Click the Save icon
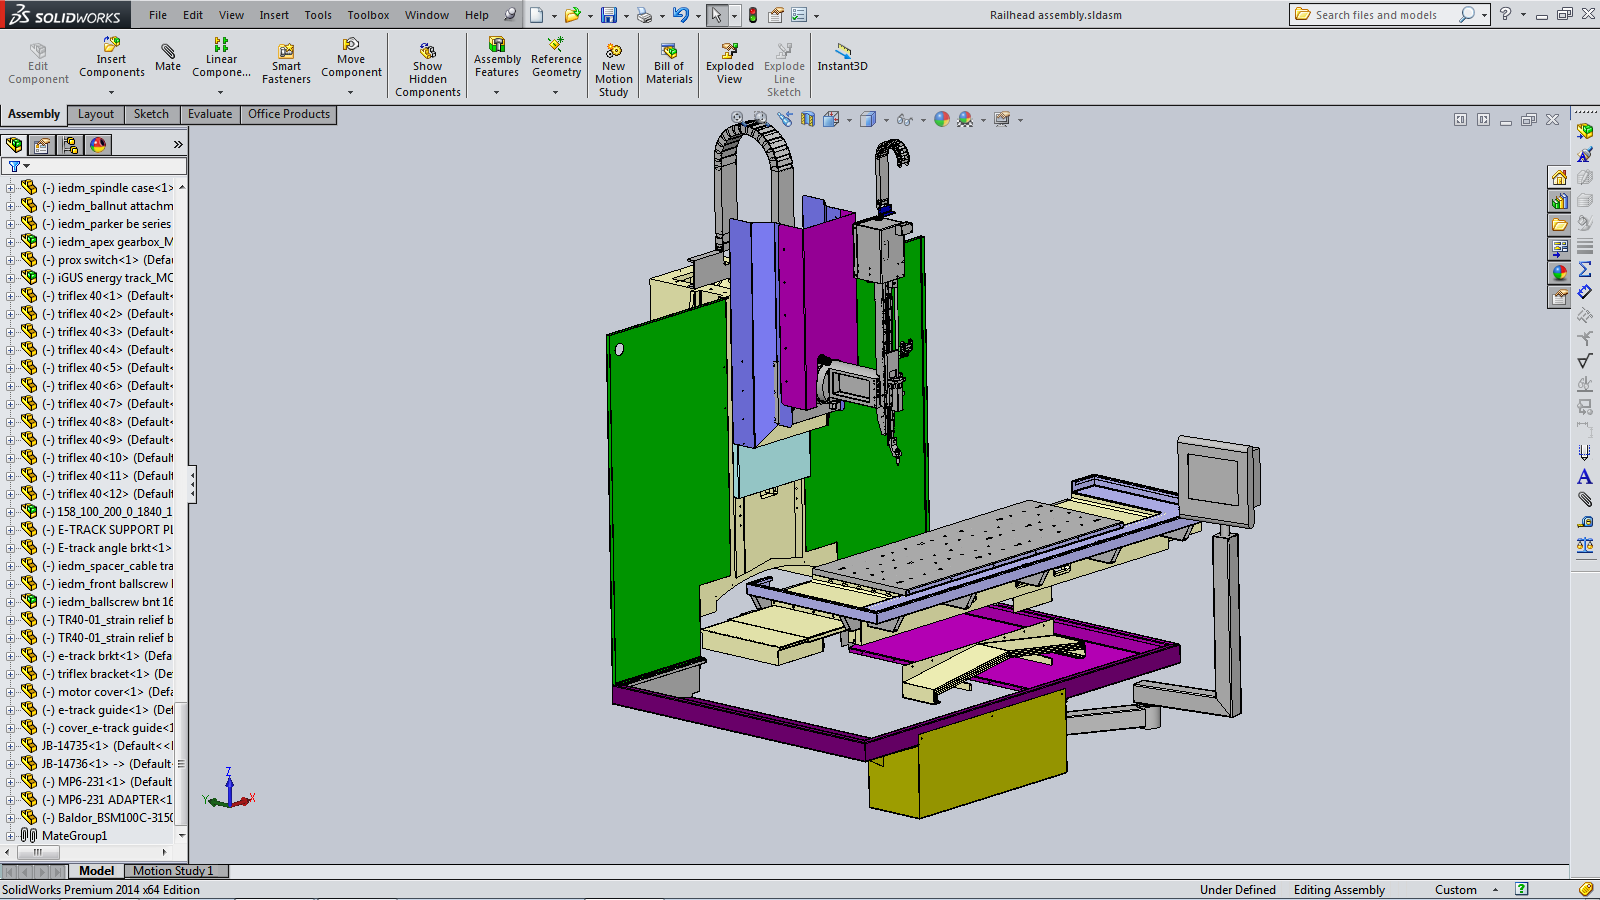Screen dimensions: 1600x900 pyautogui.click(x=608, y=15)
